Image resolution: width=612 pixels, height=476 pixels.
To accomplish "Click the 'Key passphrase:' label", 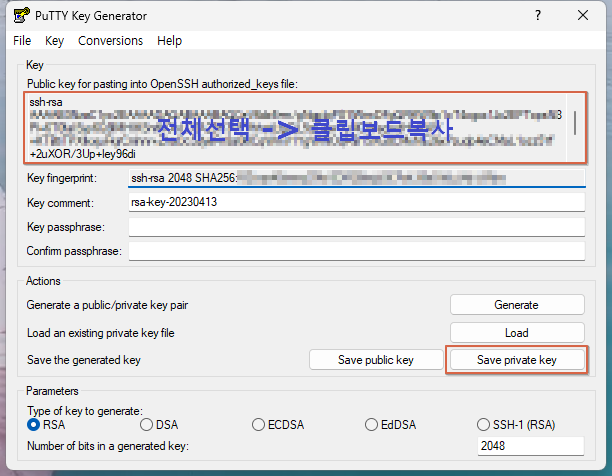I will tap(66, 227).
